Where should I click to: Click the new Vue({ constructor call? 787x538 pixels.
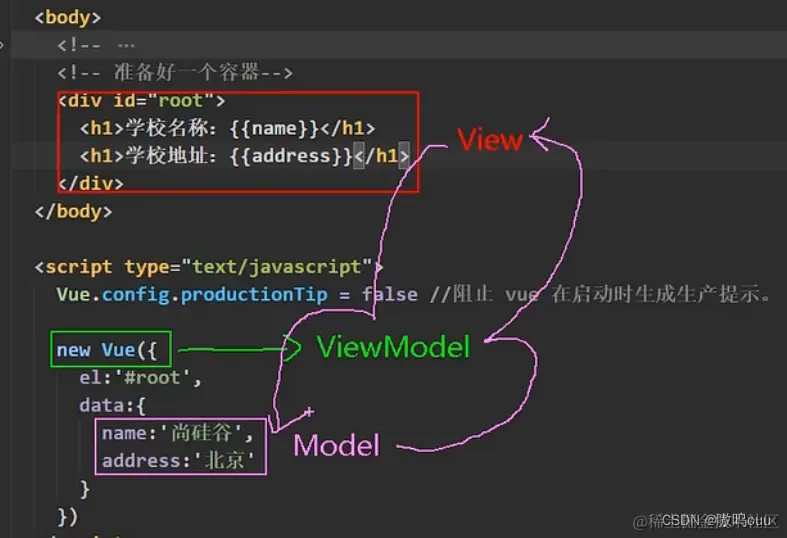coord(107,350)
